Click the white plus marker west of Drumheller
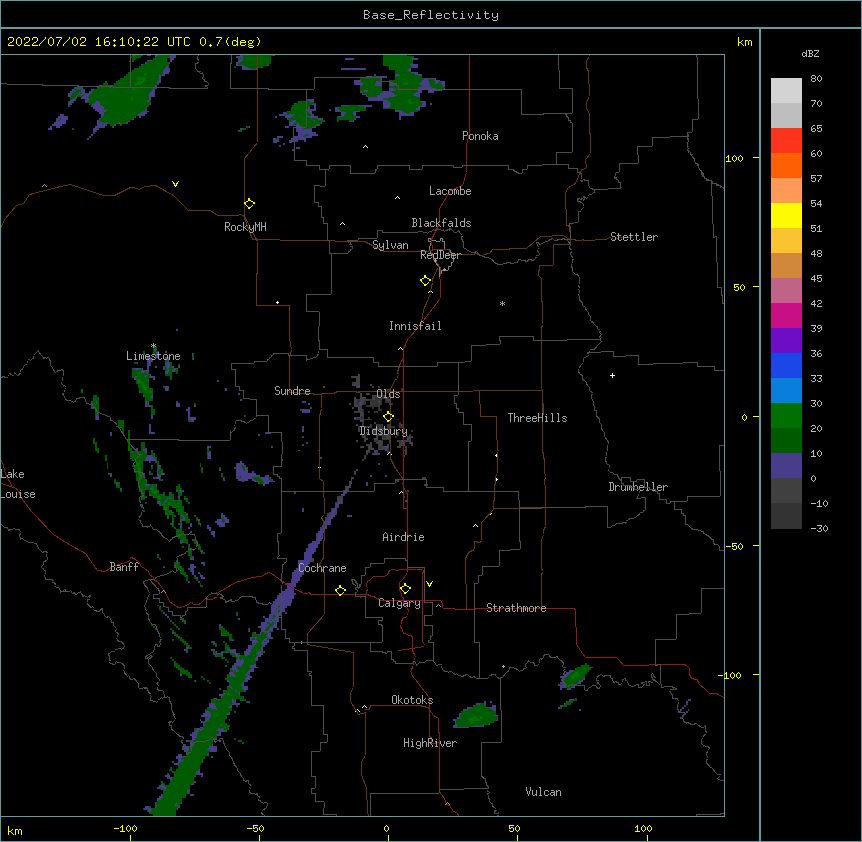862x842 pixels. [612, 375]
